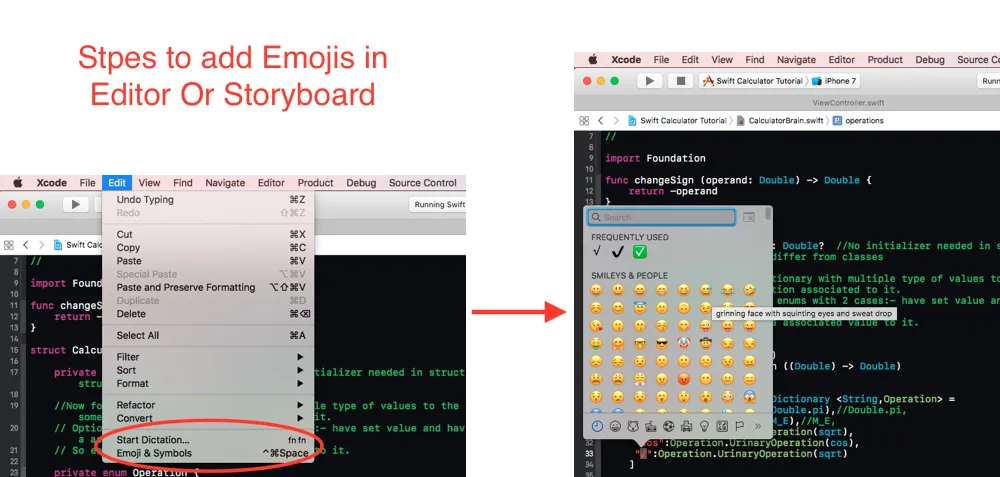Viewport: 1000px width, 477px height.
Task: Open the Flags emoji category icon
Action: [740, 426]
